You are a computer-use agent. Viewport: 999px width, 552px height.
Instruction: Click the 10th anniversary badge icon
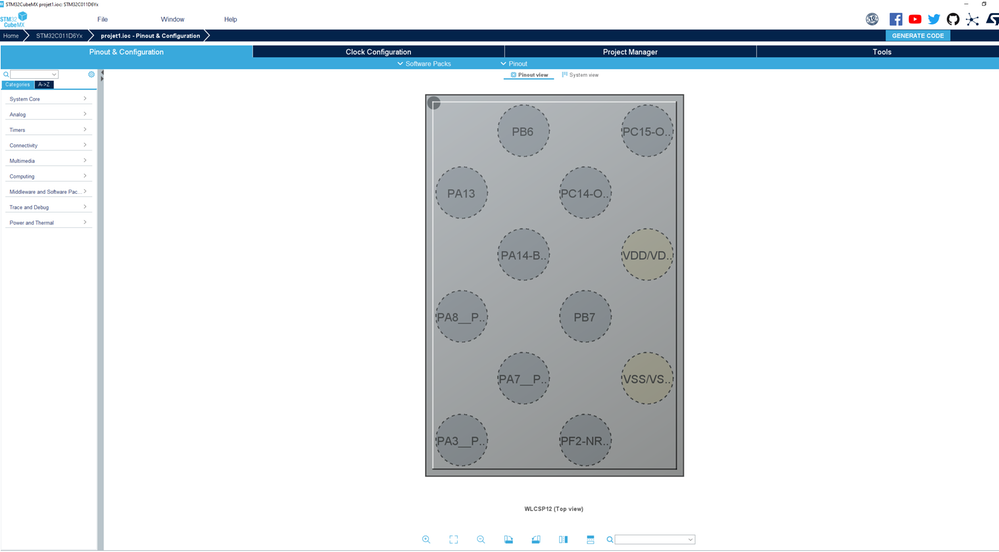pos(872,19)
